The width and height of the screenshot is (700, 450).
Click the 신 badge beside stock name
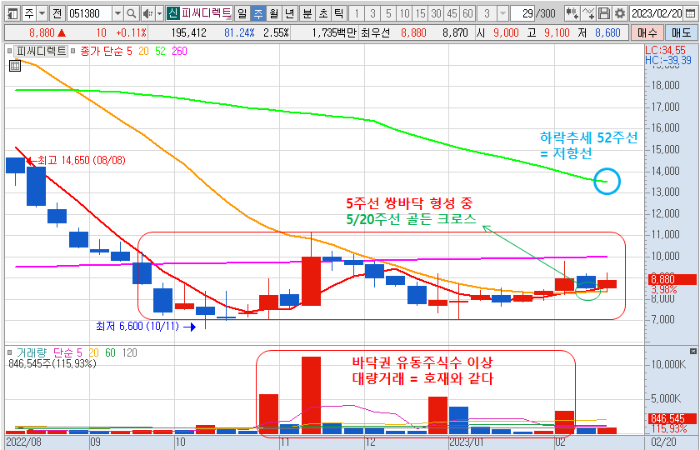[x=173, y=13]
